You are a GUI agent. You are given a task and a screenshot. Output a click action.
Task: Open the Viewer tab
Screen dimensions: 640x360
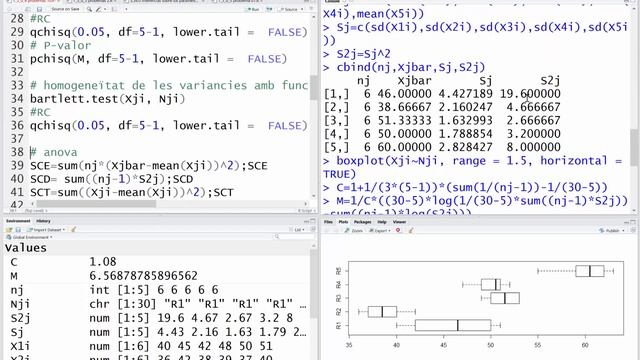(399, 222)
